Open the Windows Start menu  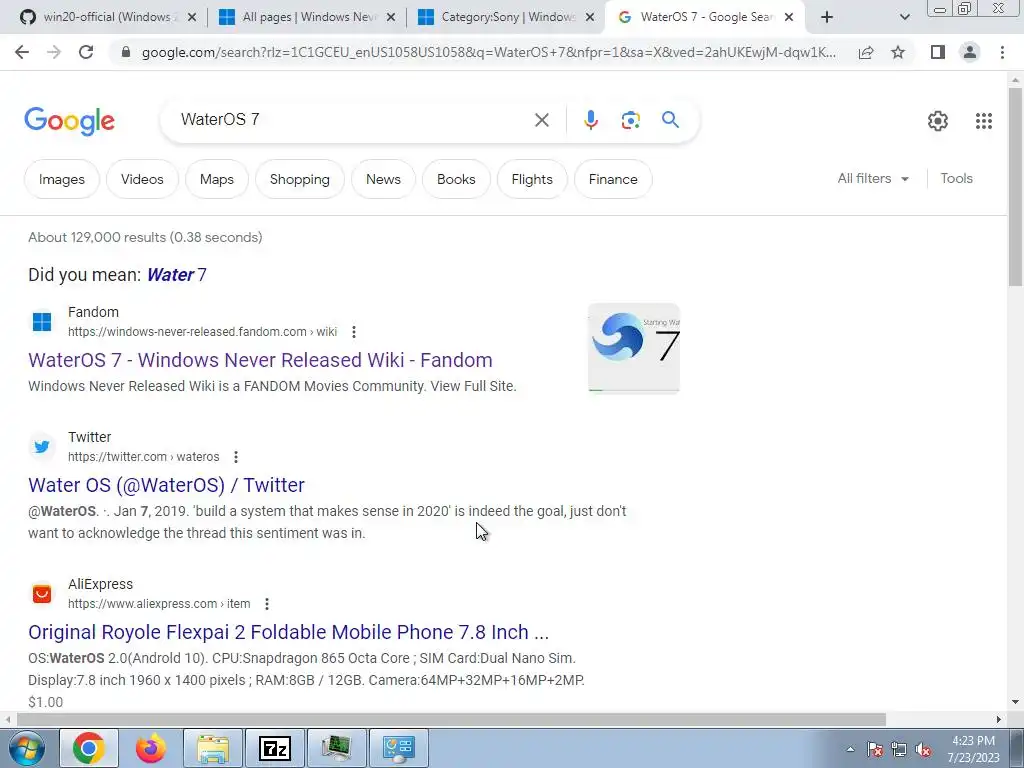[26, 748]
